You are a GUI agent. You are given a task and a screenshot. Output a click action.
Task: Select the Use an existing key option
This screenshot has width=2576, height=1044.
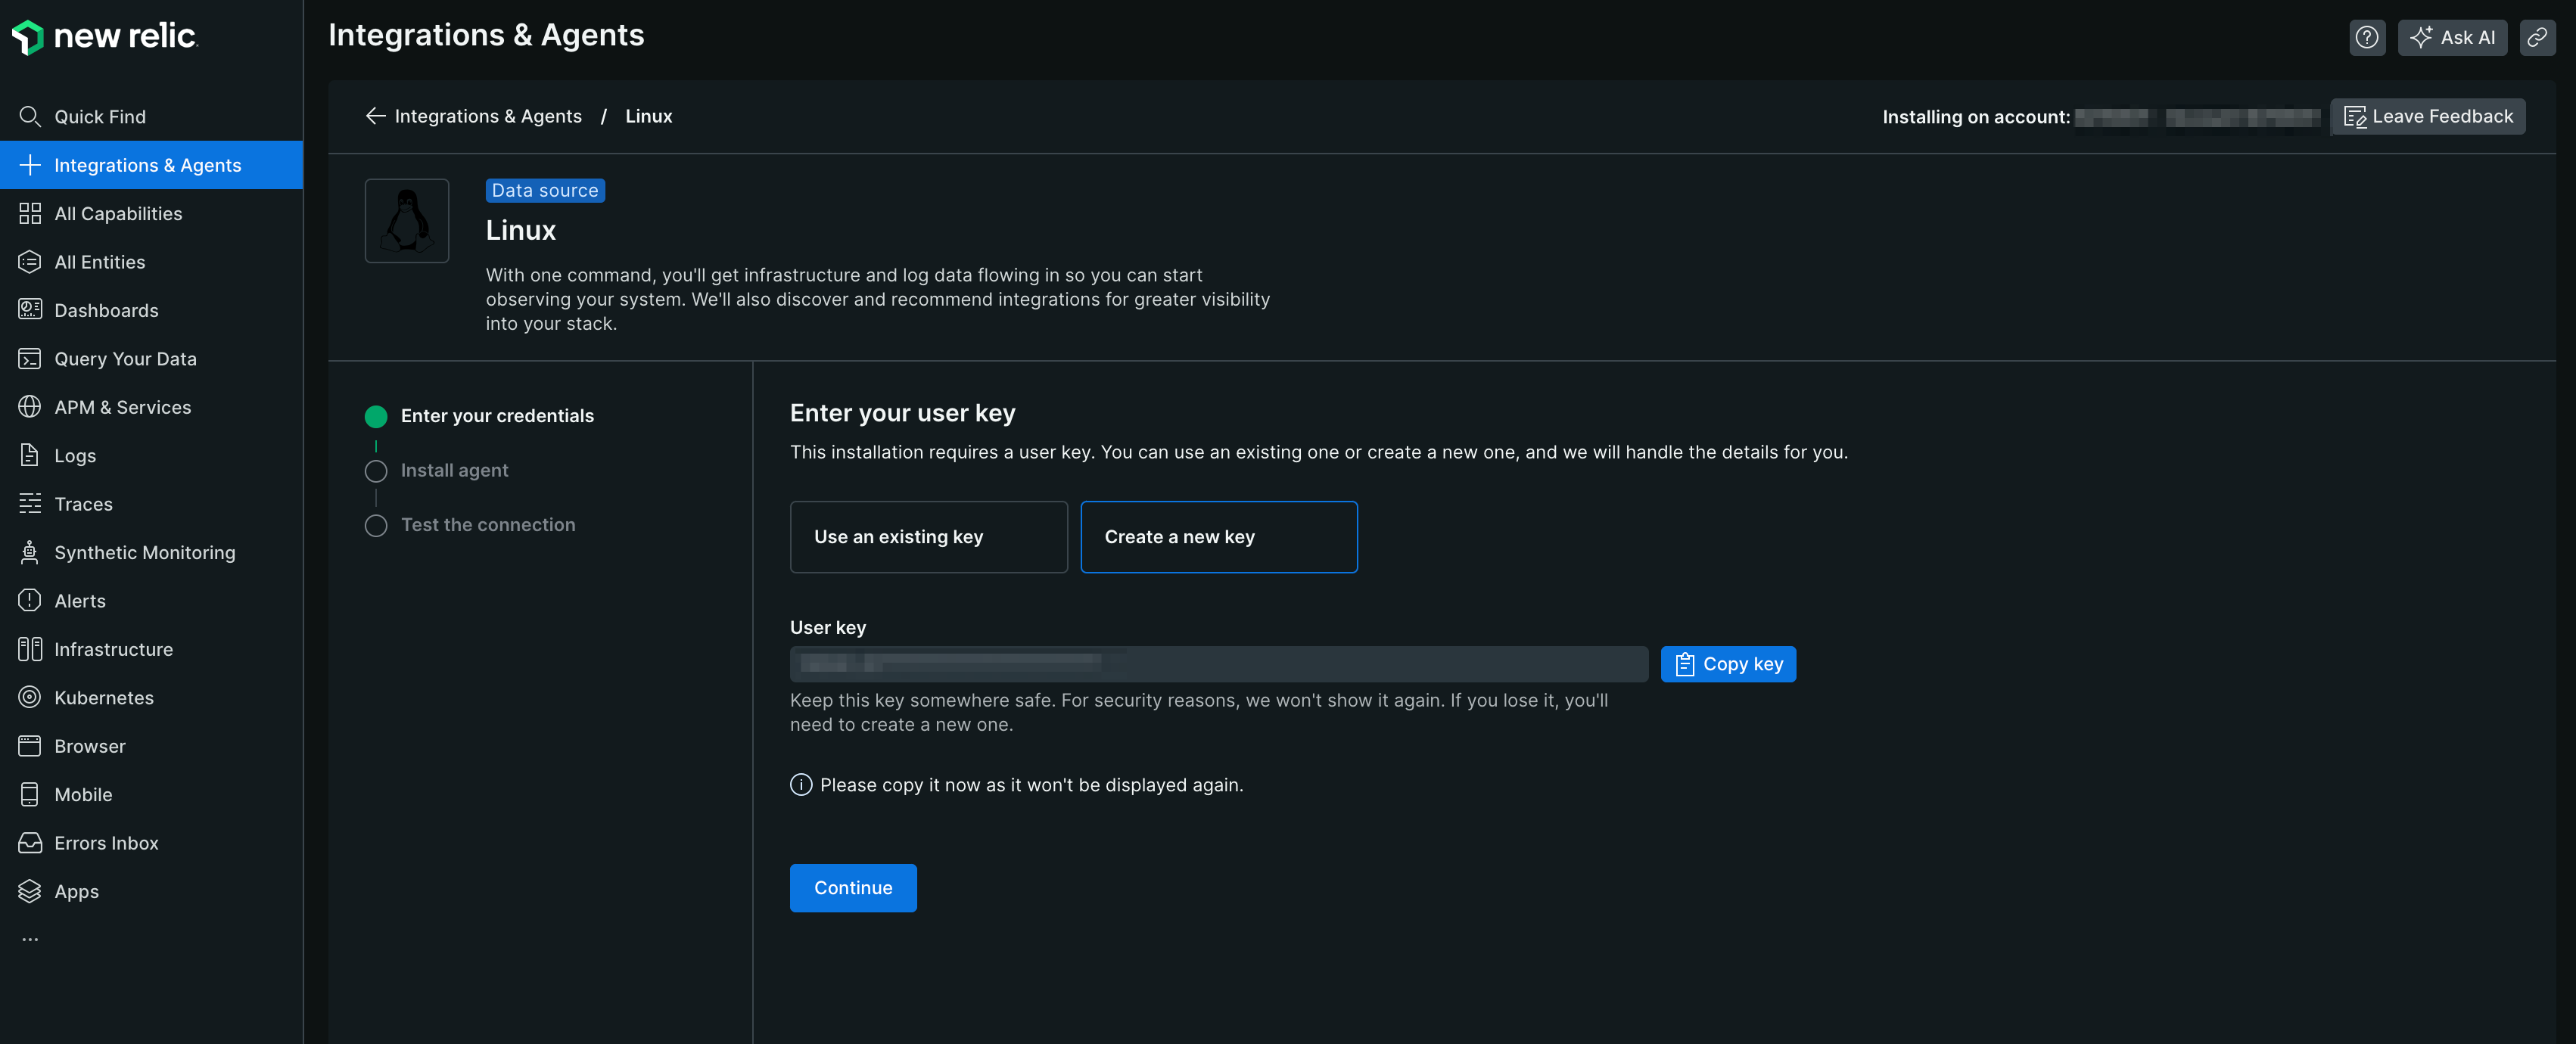coord(928,537)
